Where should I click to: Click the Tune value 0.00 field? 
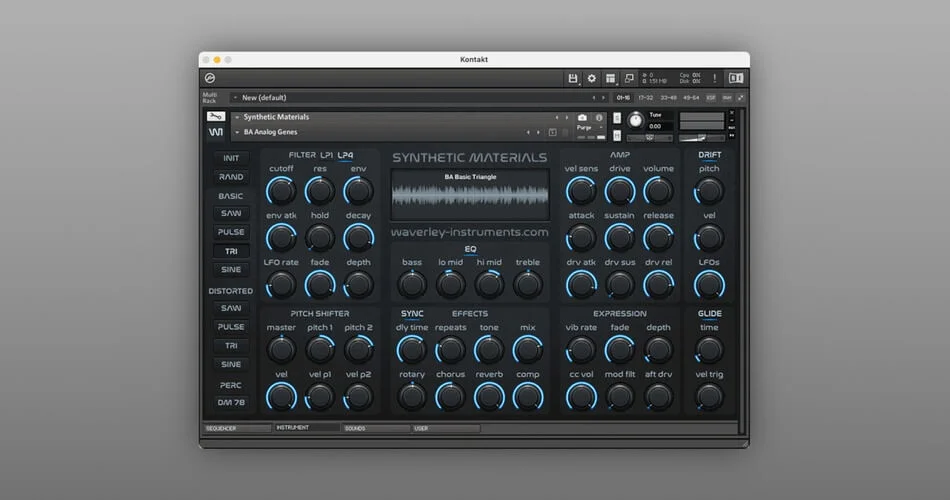[x=660, y=127]
